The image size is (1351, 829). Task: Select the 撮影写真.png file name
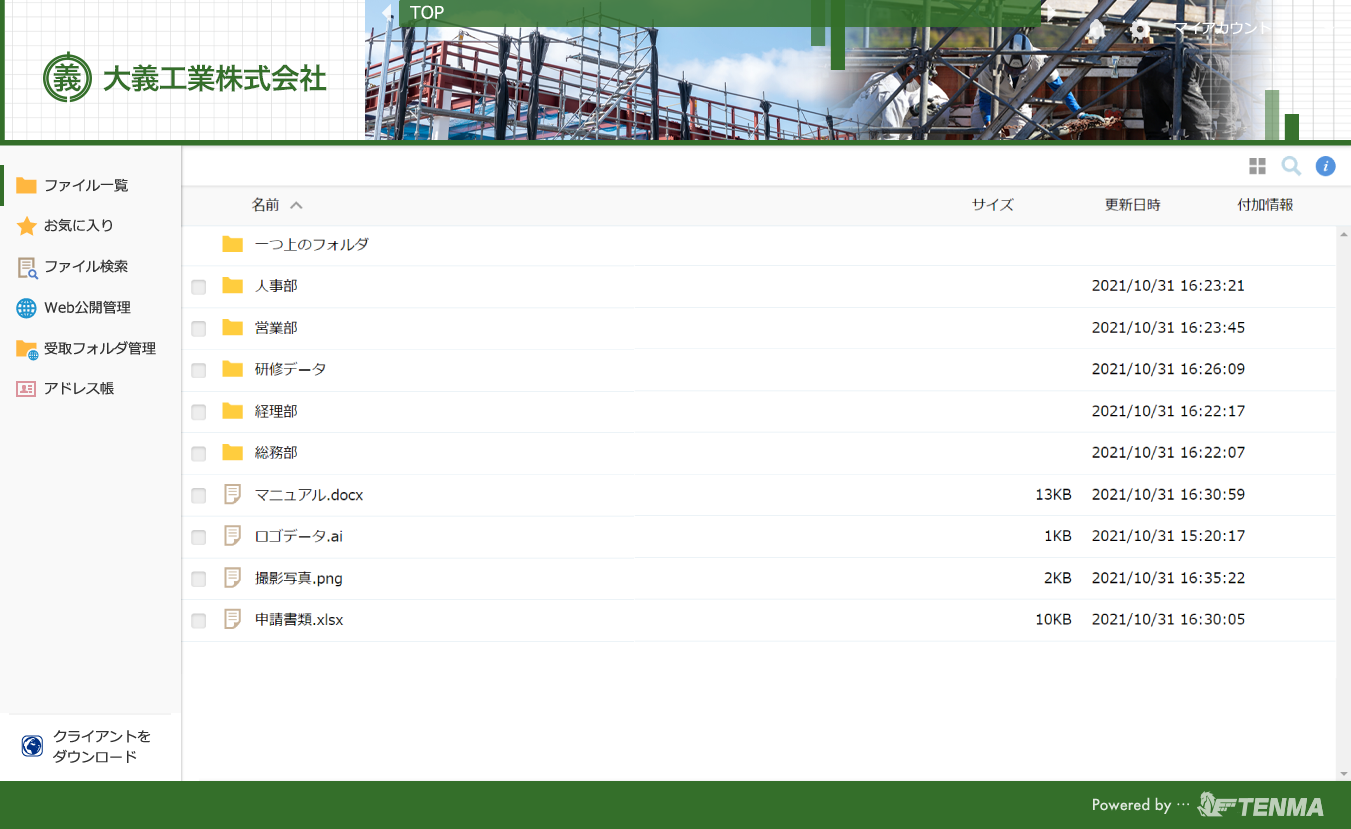tap(299, 578)
